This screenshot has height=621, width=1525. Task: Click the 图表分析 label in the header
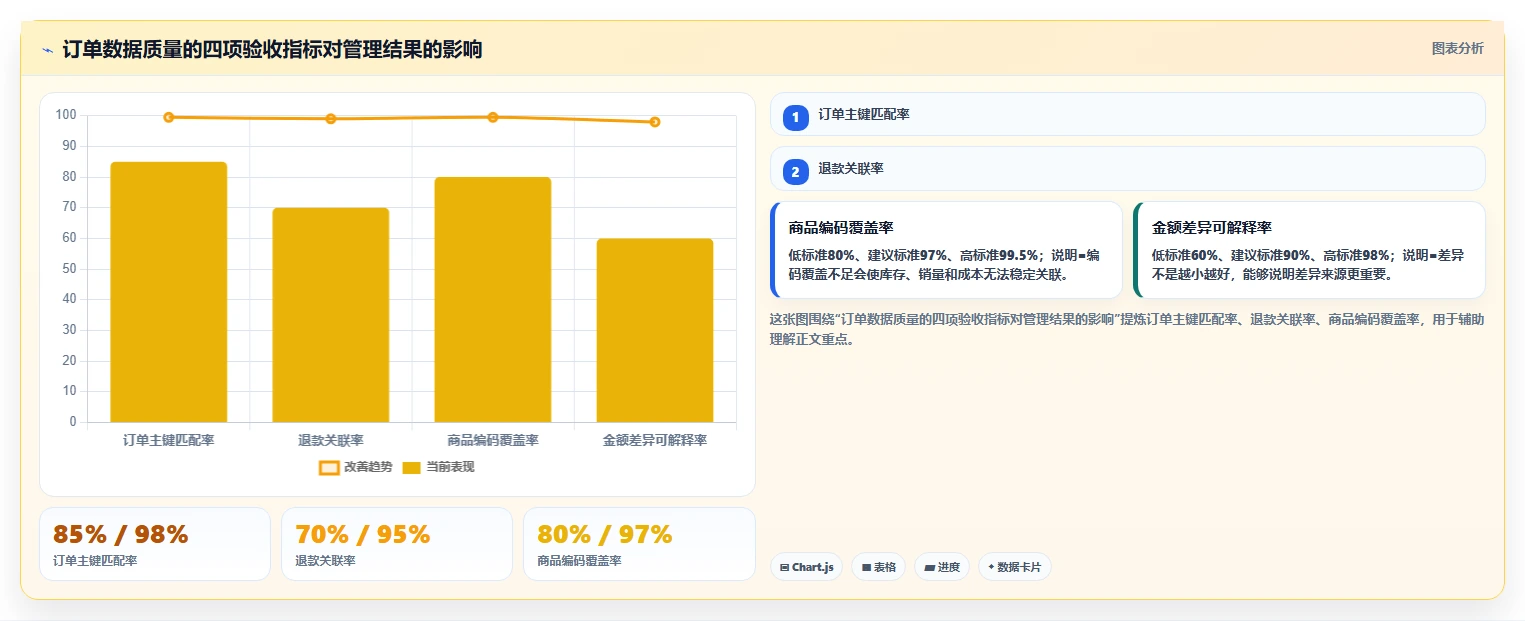click(1457, 48)
